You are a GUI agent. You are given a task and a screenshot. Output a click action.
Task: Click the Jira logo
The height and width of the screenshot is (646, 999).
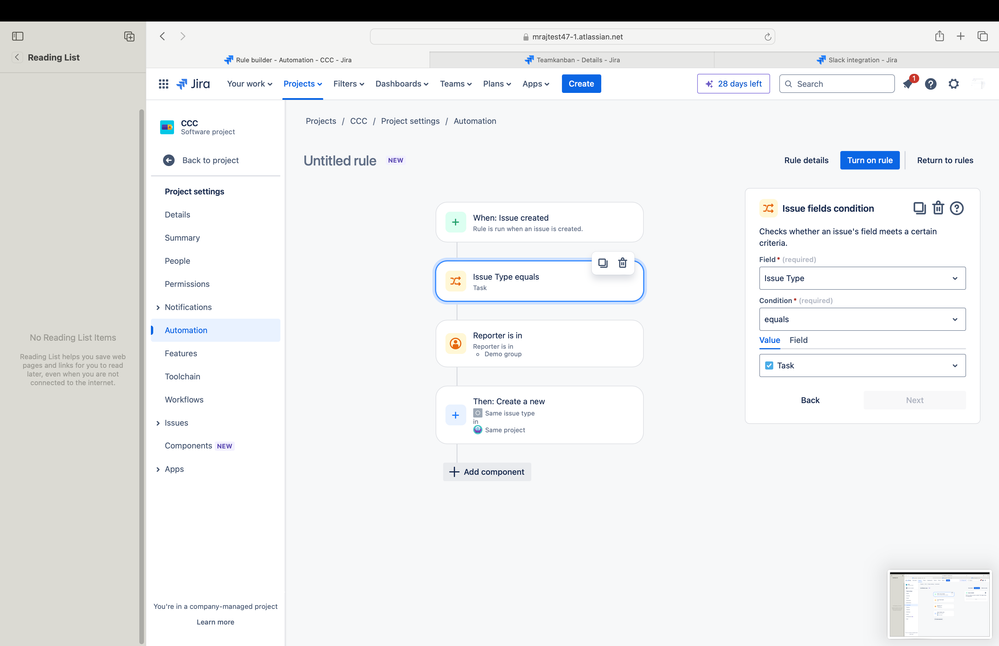(193, 83)
